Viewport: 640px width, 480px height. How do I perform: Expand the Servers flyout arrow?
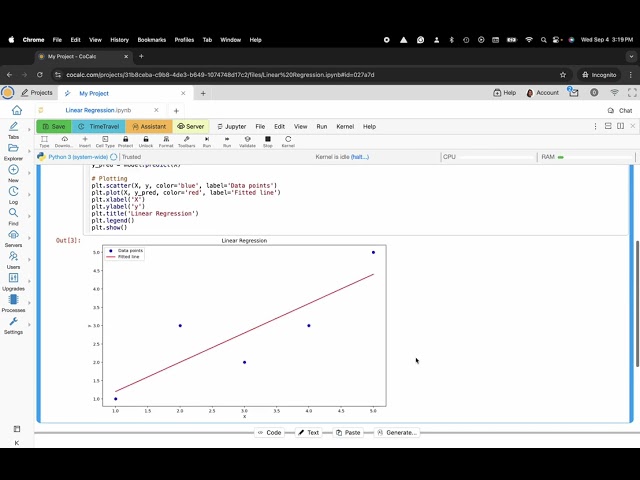[29, 238]
